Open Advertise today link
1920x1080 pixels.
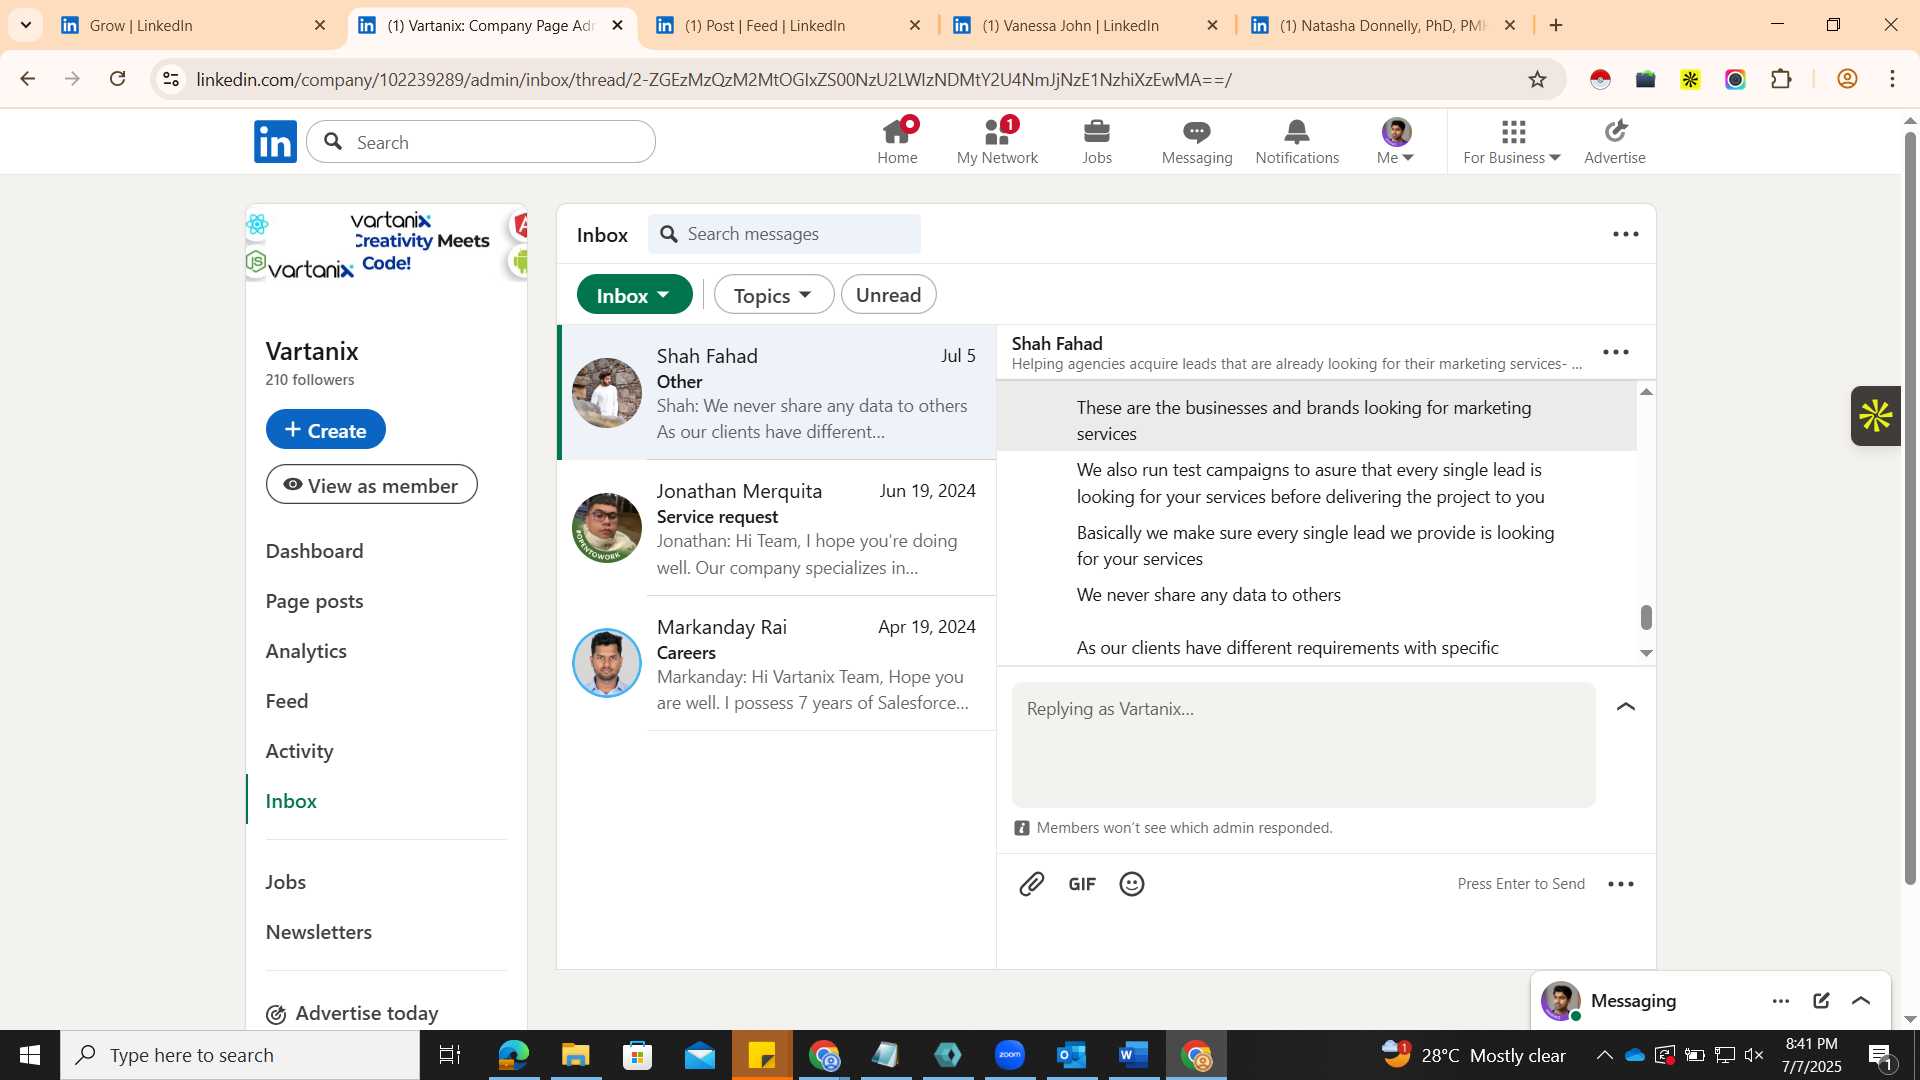[x=352, y=1014]
